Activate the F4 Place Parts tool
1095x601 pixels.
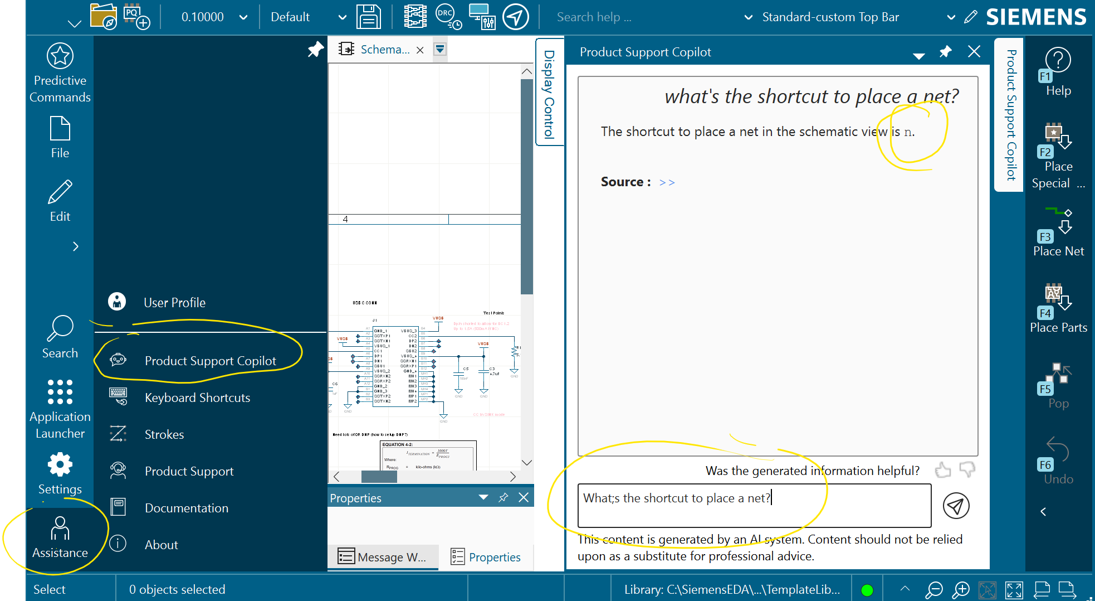(x=1058, y=308)
